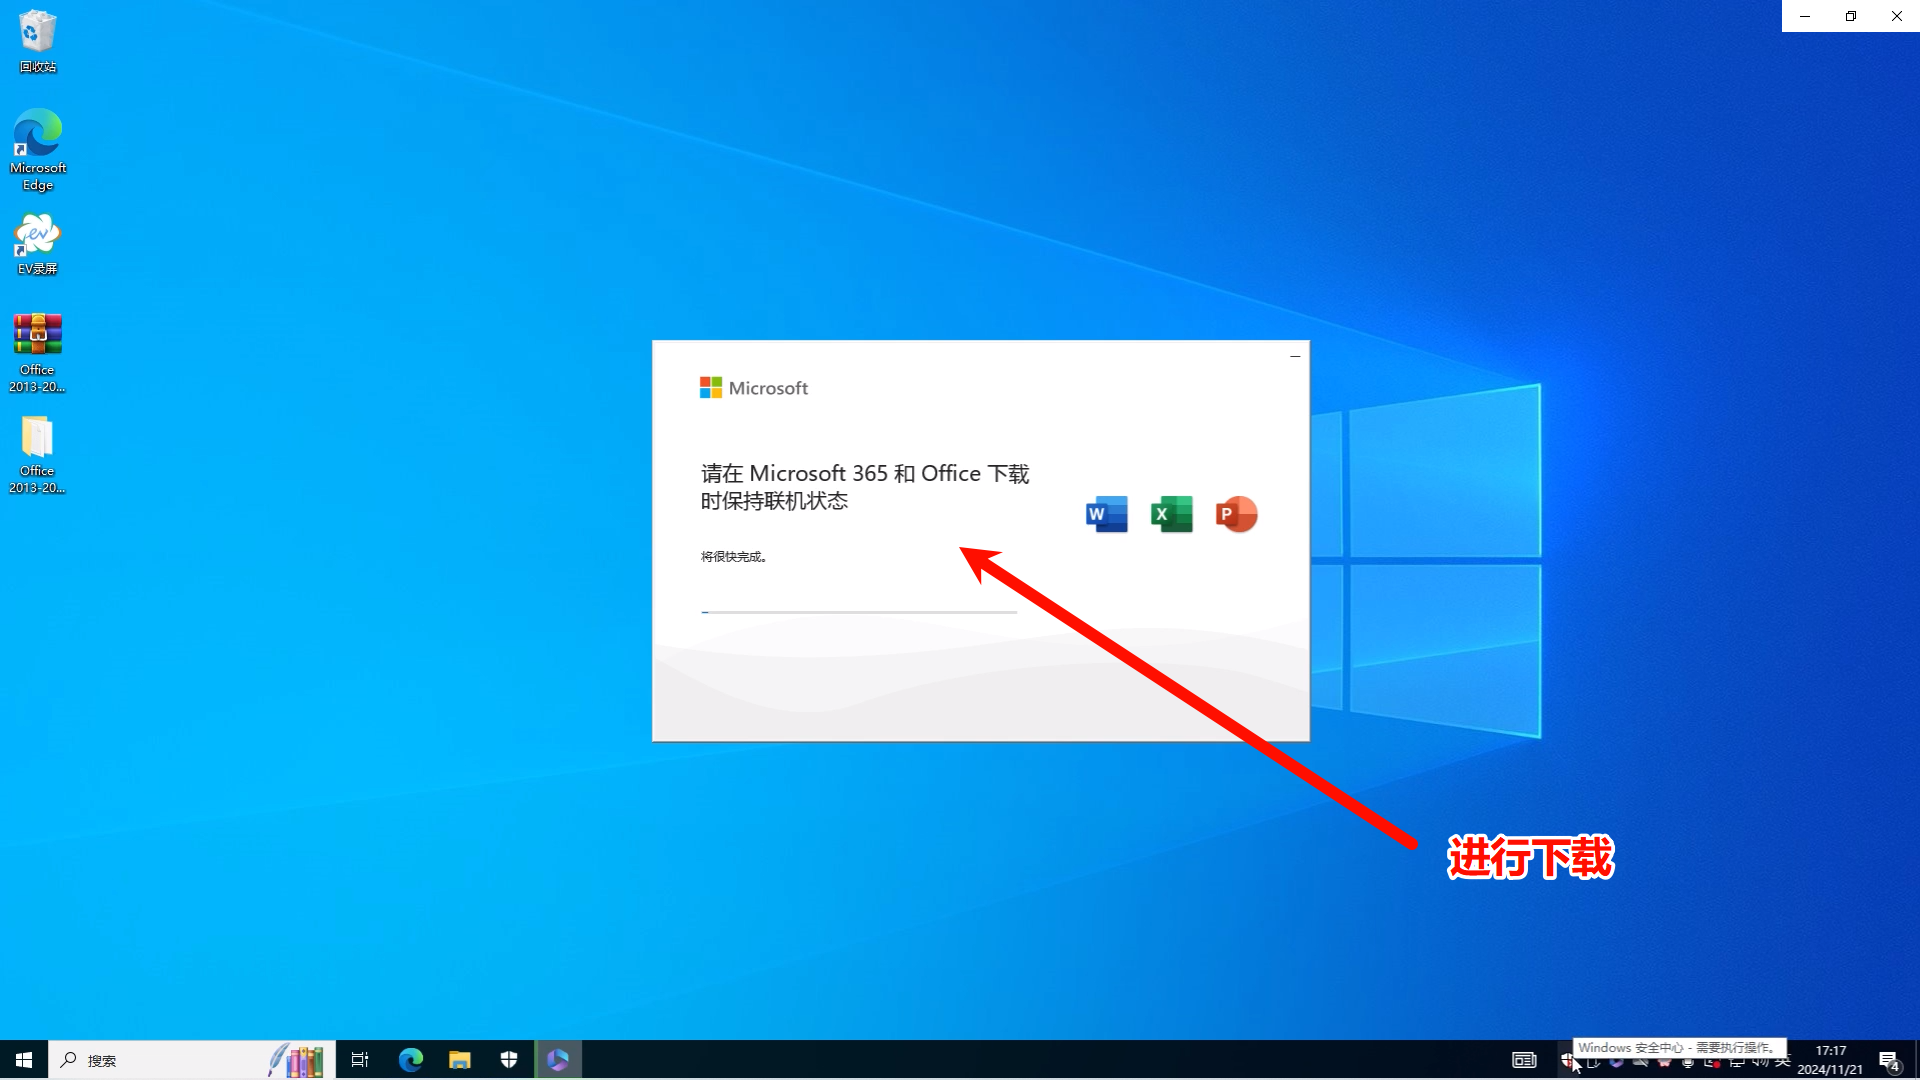Open Task View on taskbar
1920x1080 pixels.
point(360,1060)
